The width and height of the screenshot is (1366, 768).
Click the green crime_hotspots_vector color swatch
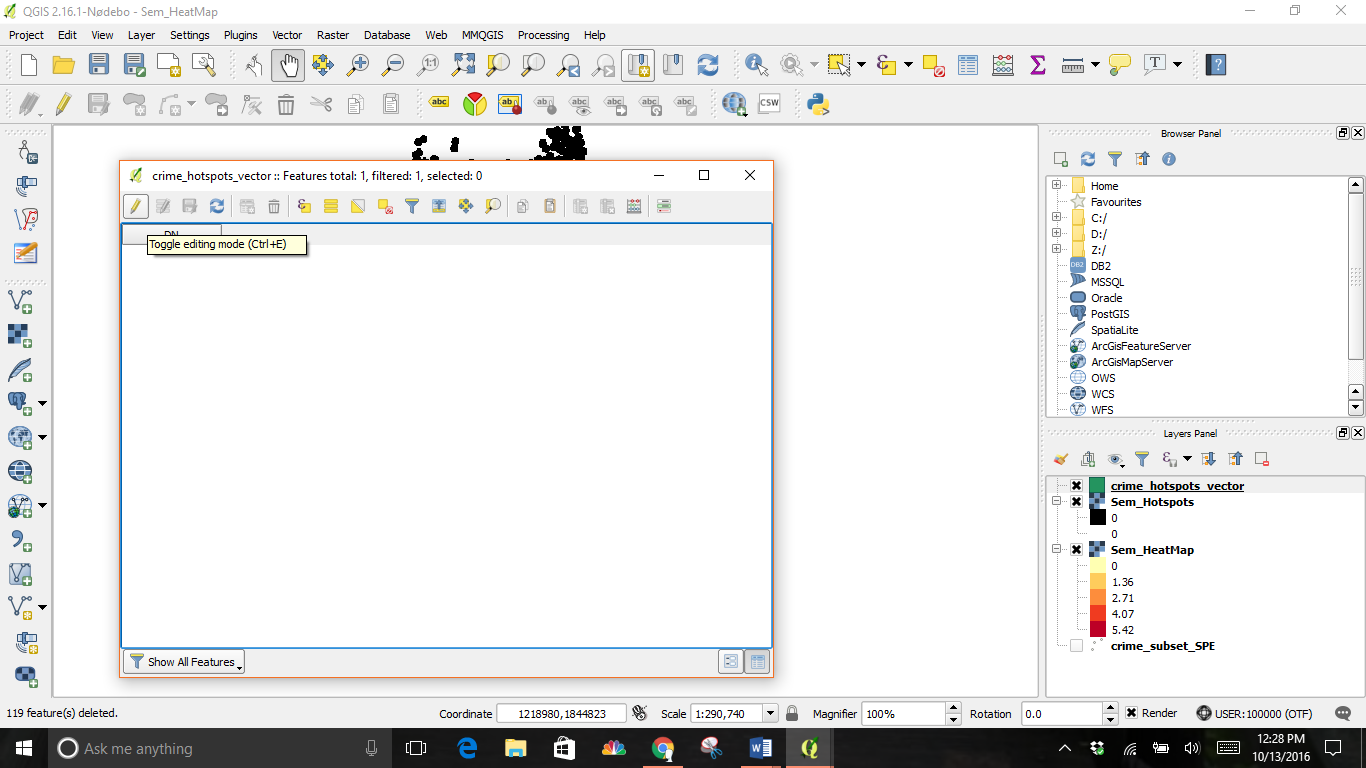tap(1097, 486)
